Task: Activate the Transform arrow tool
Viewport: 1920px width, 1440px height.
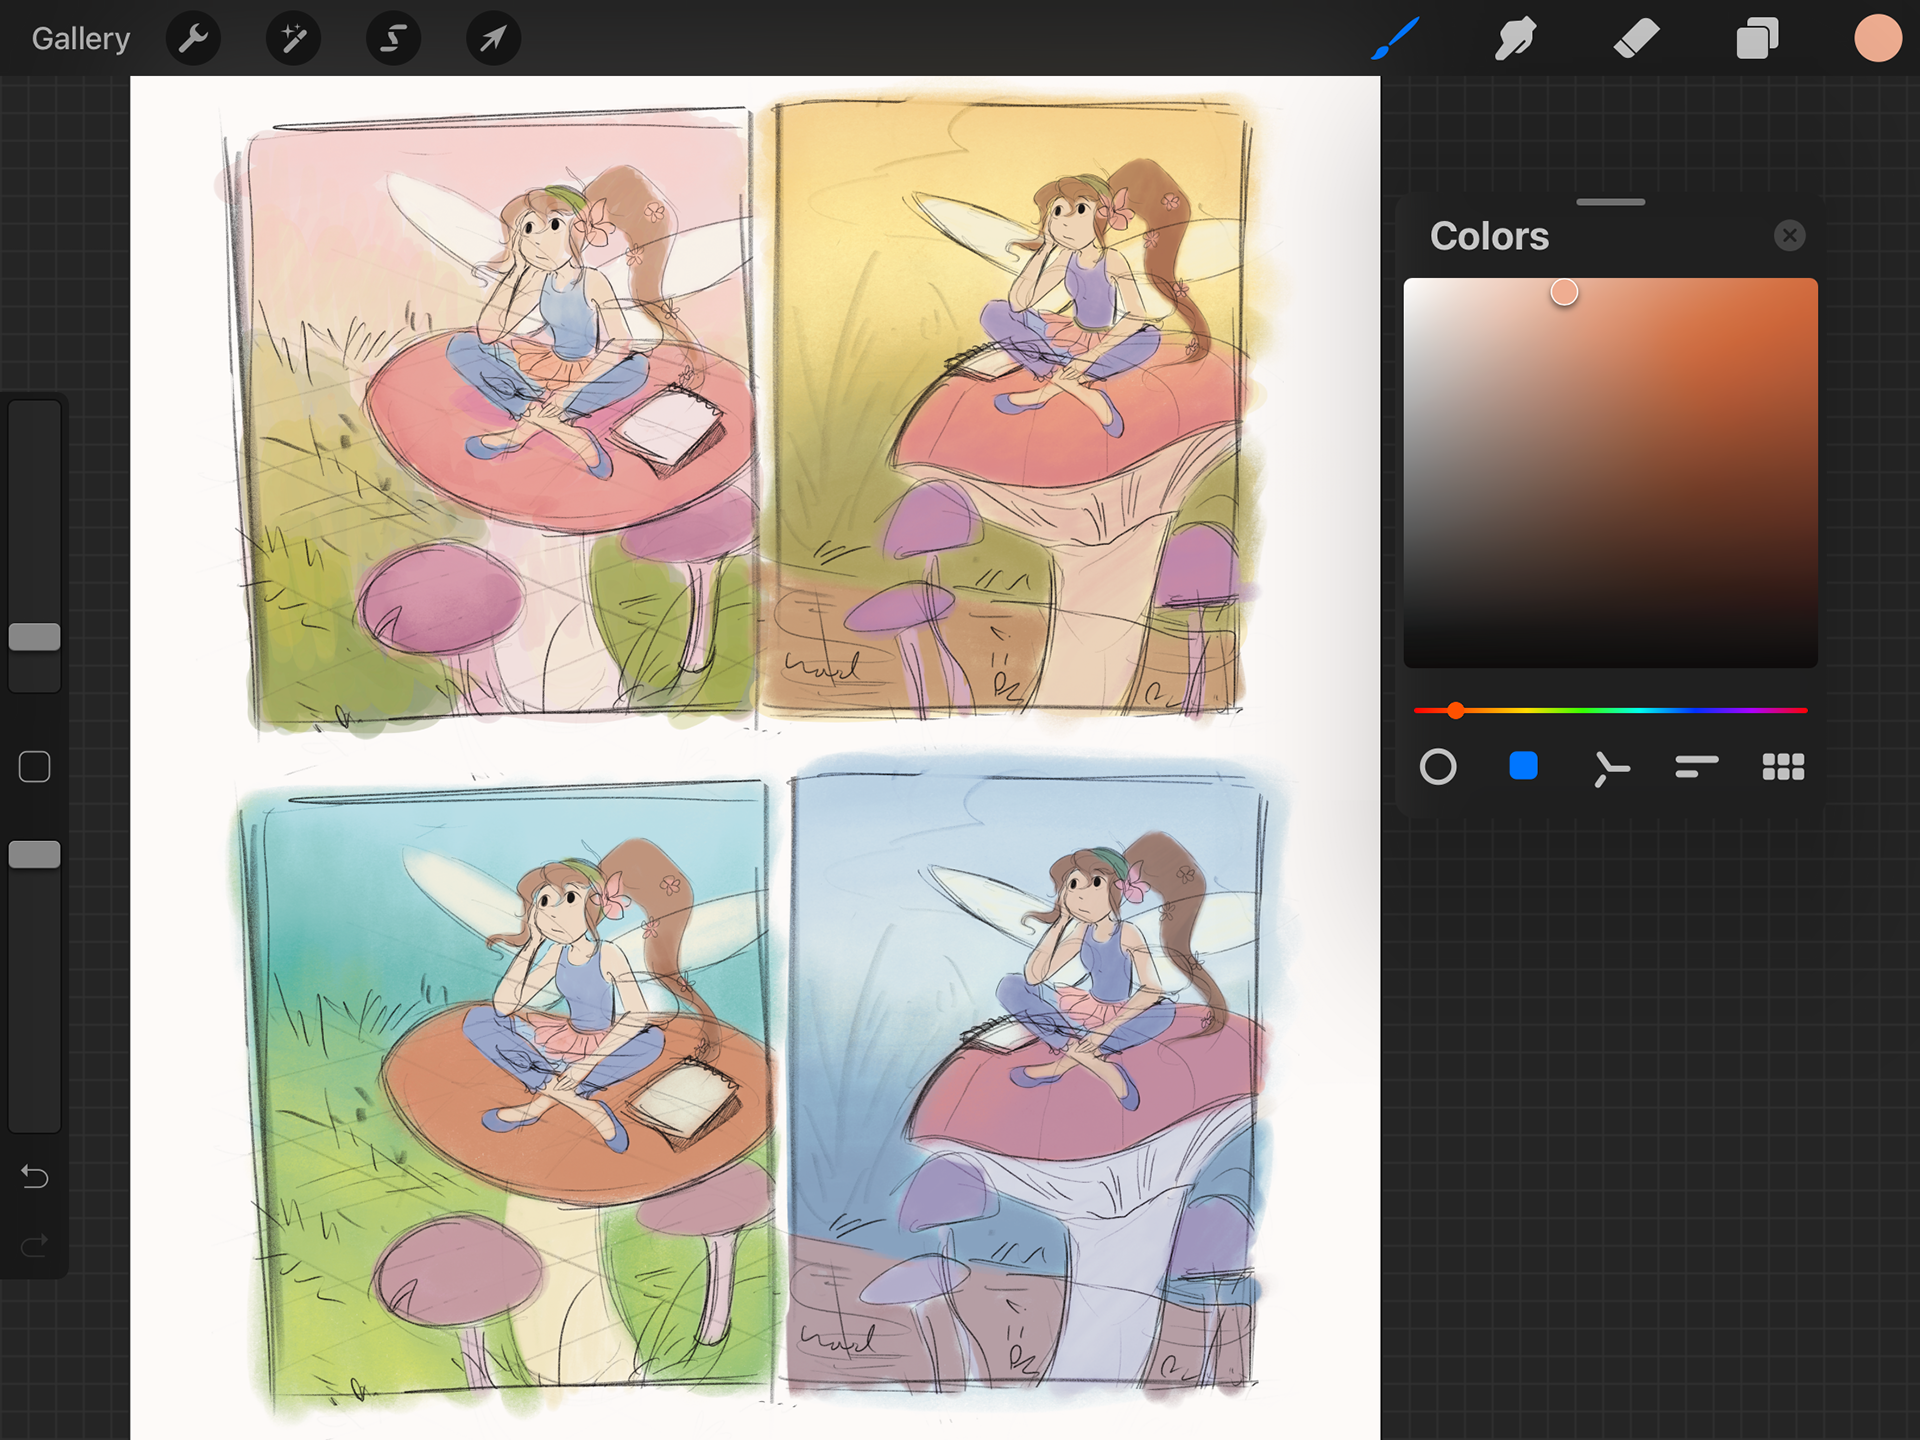Action: coord(493,39)
